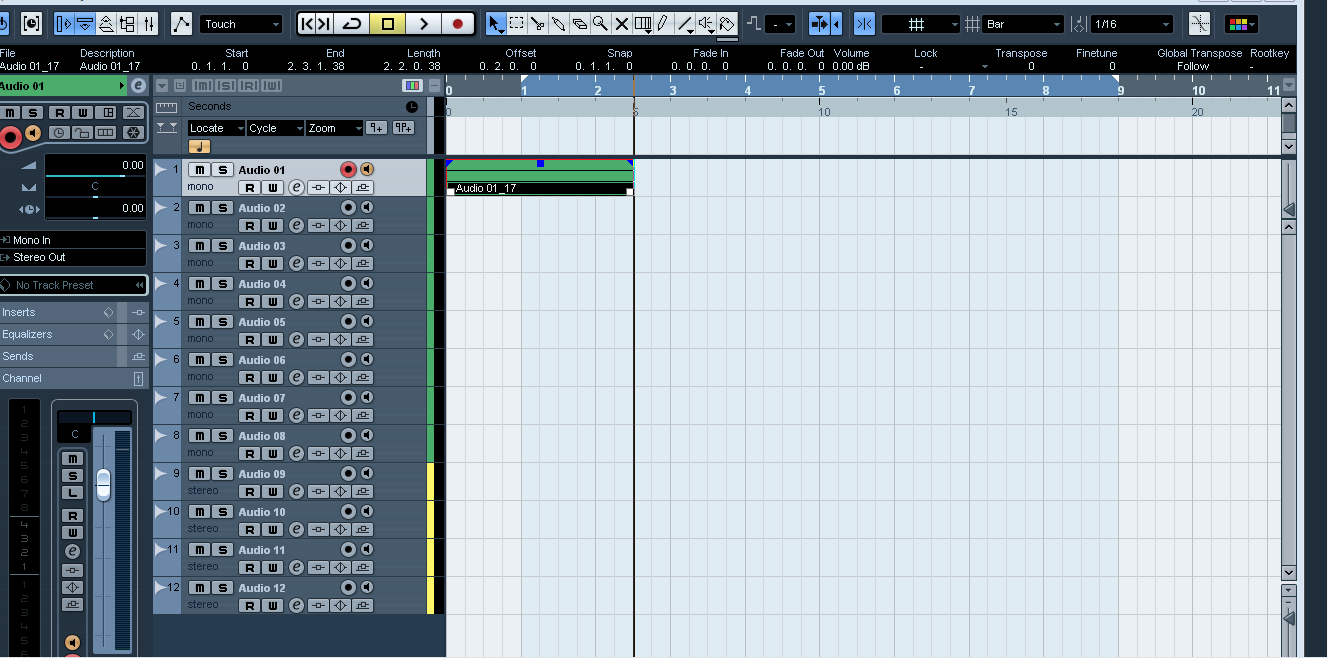Click the Seconds ruler track label

[210, 106]
